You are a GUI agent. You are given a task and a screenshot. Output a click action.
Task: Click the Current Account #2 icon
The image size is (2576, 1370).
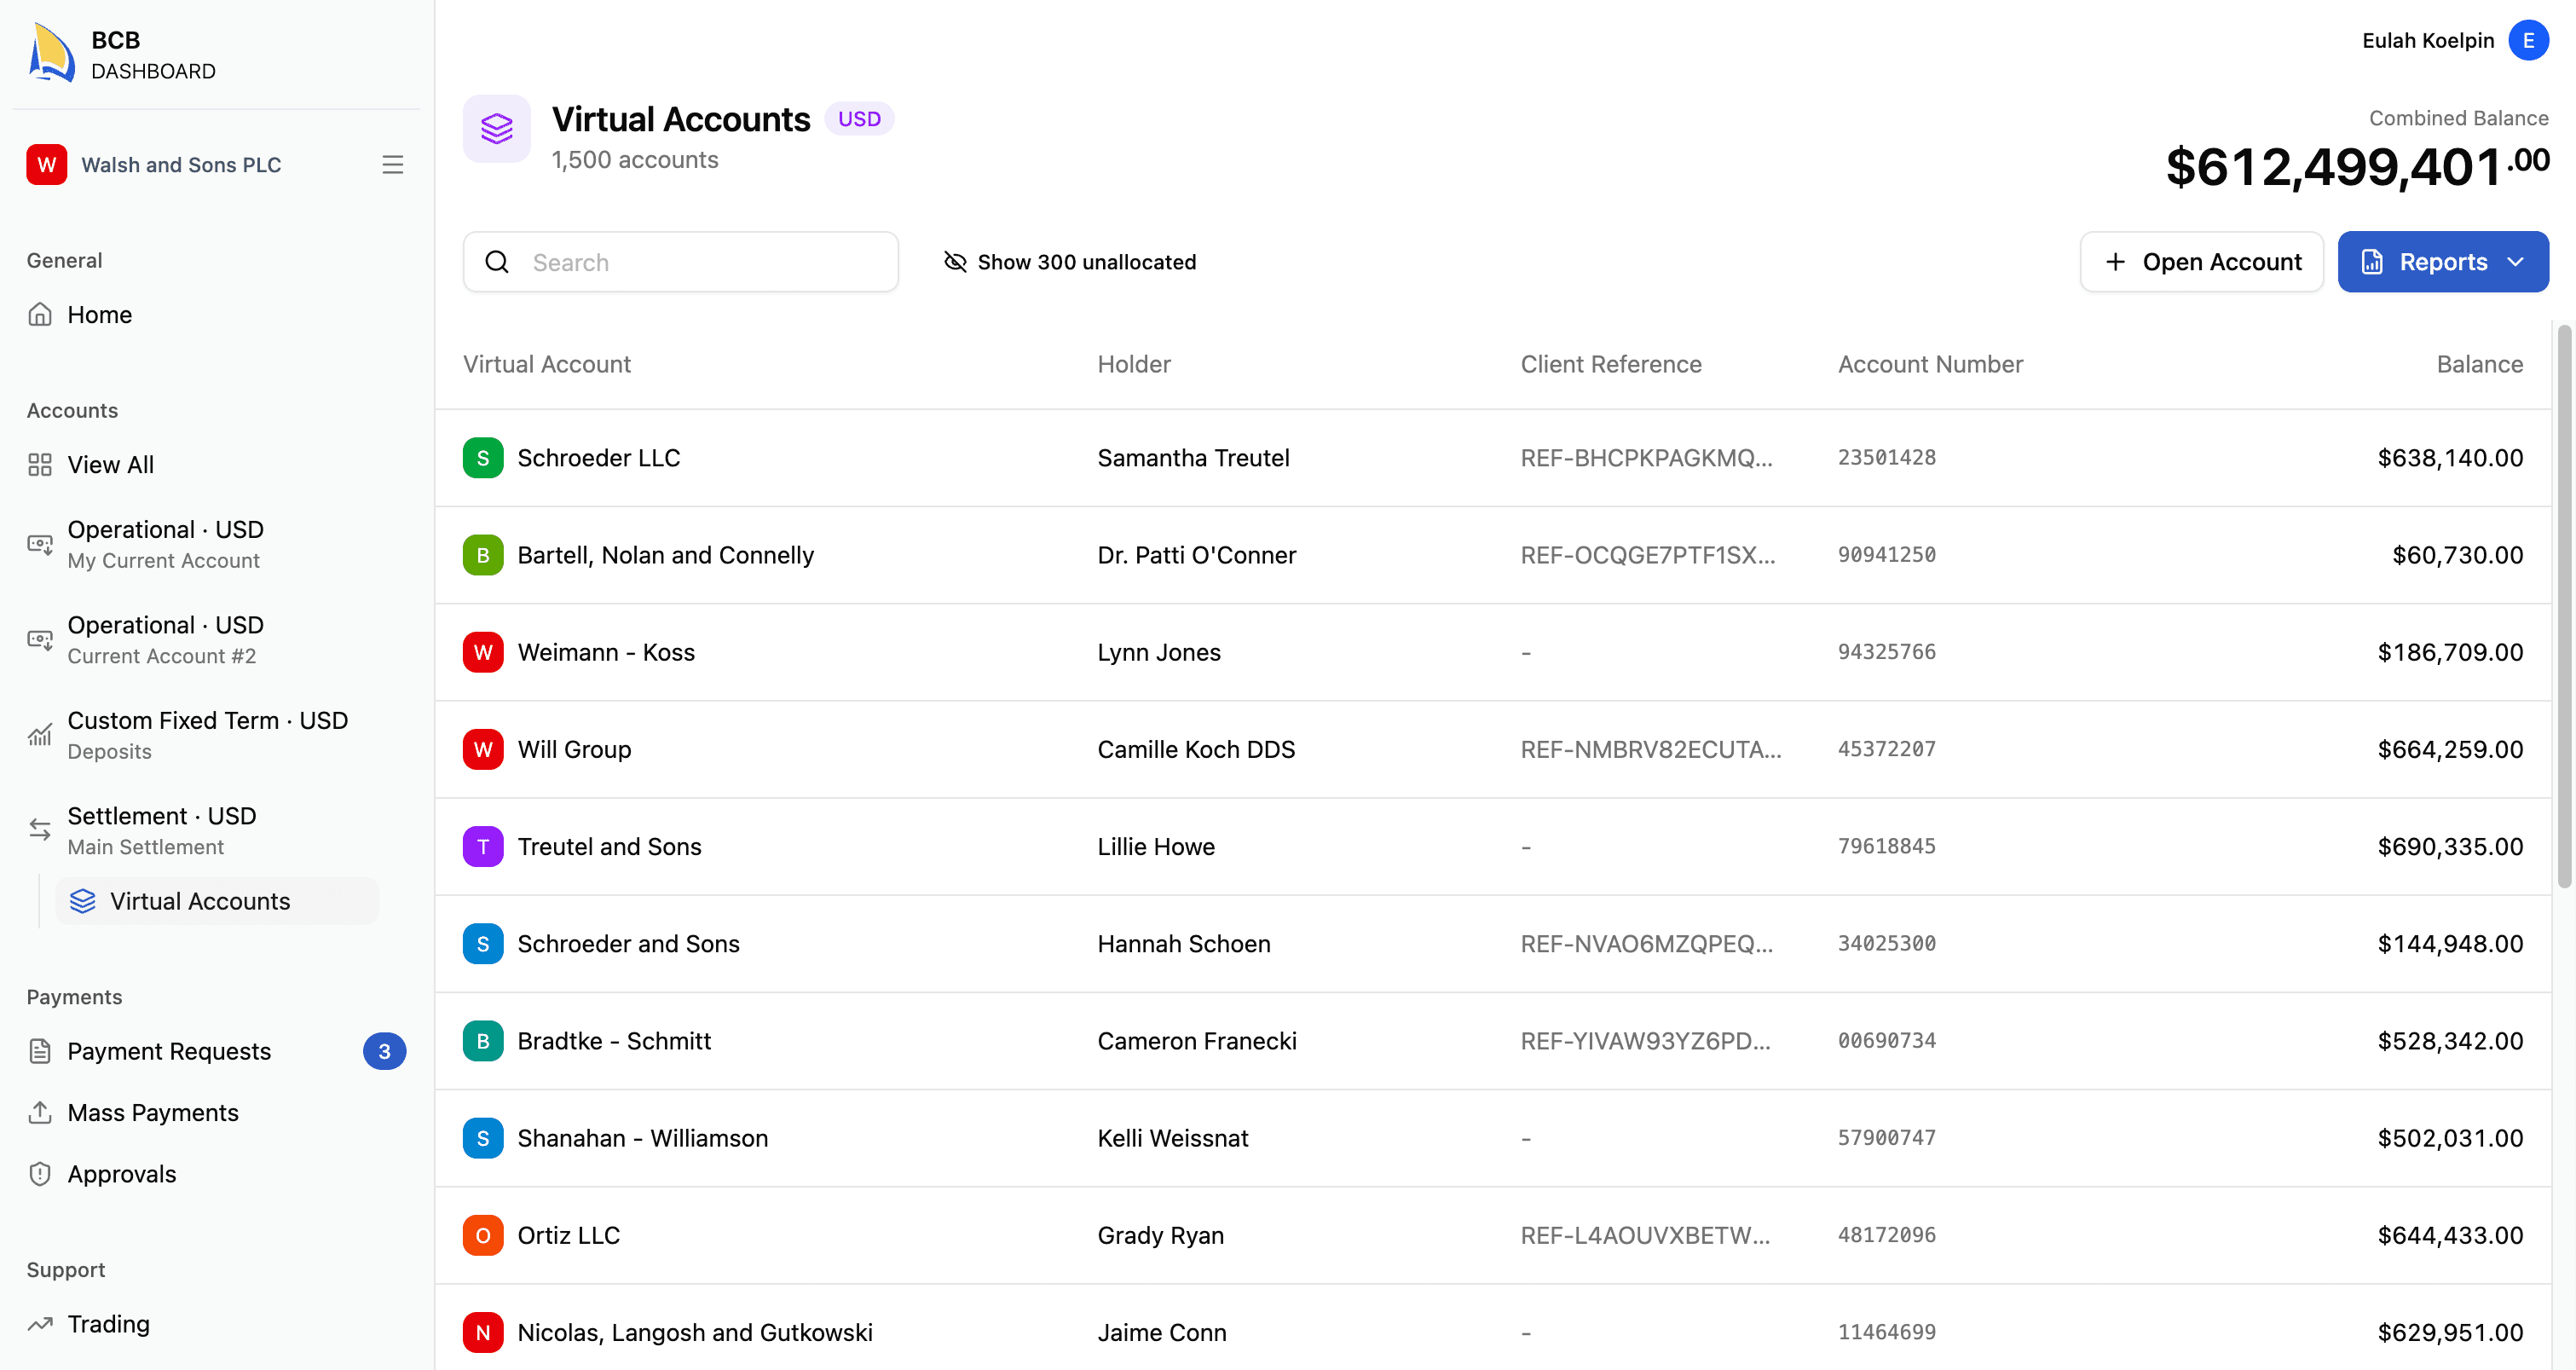tap(40, 640)
